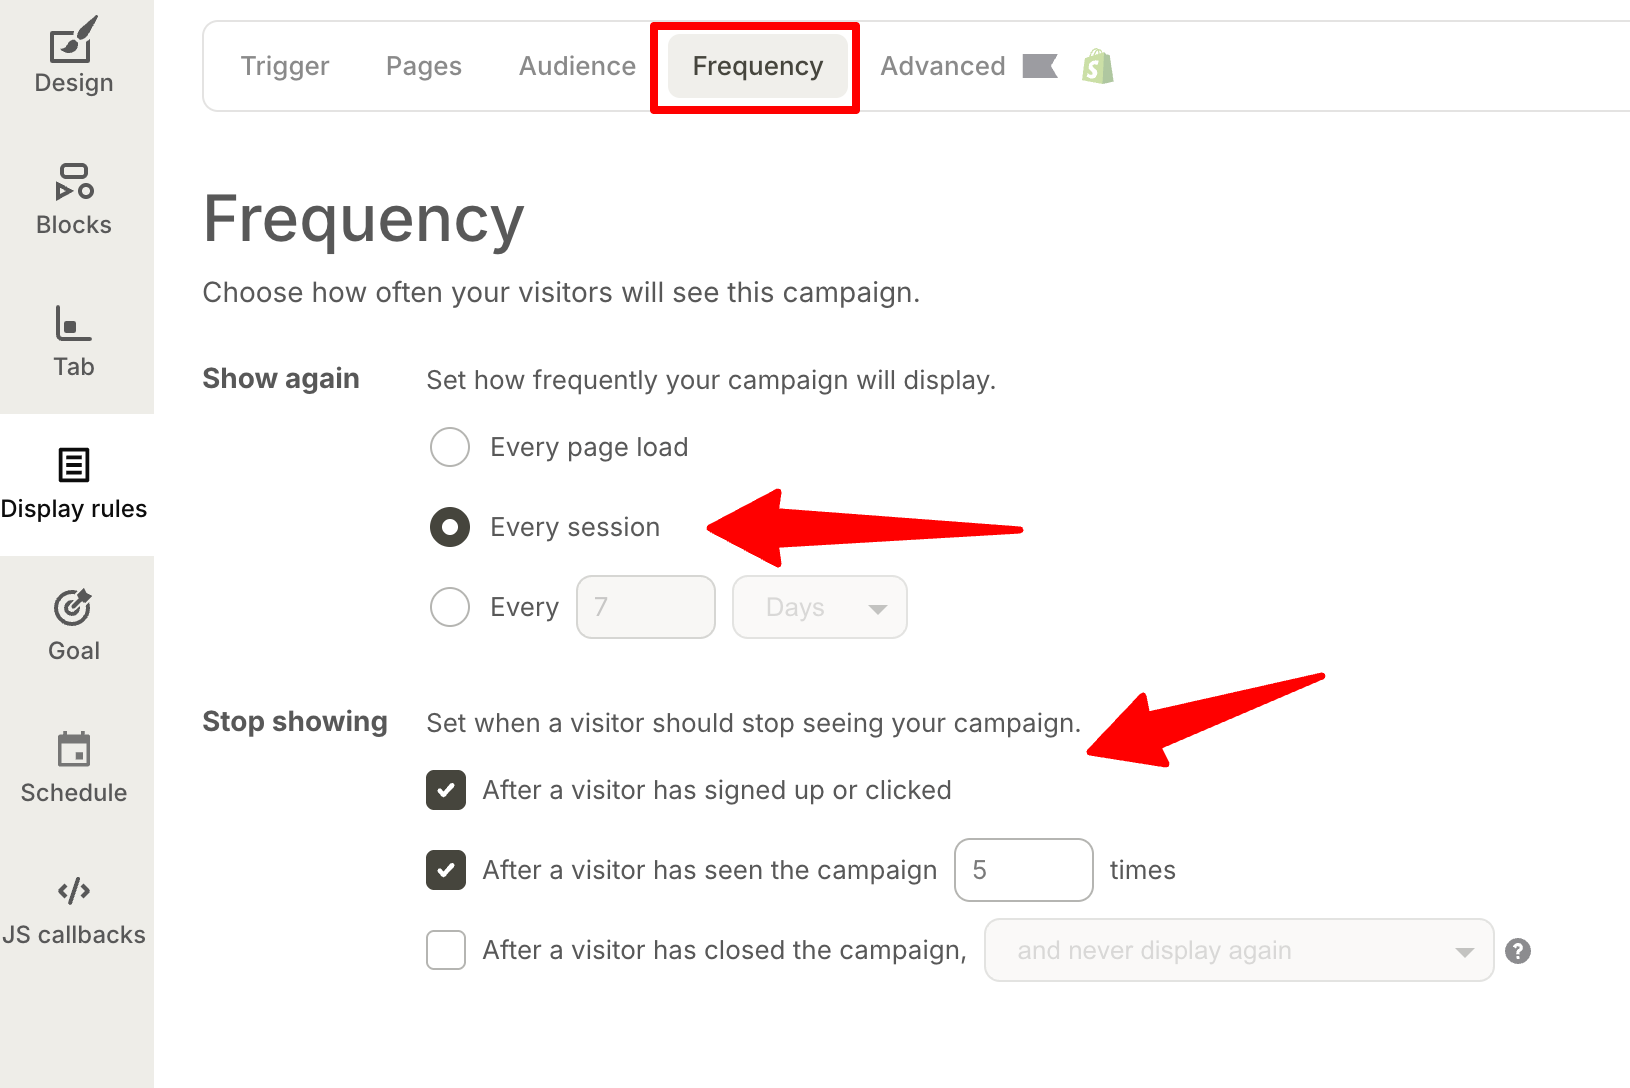Switch to the Audience tab
Screen dimensions: 1630x1088
[x=577, y=66]
